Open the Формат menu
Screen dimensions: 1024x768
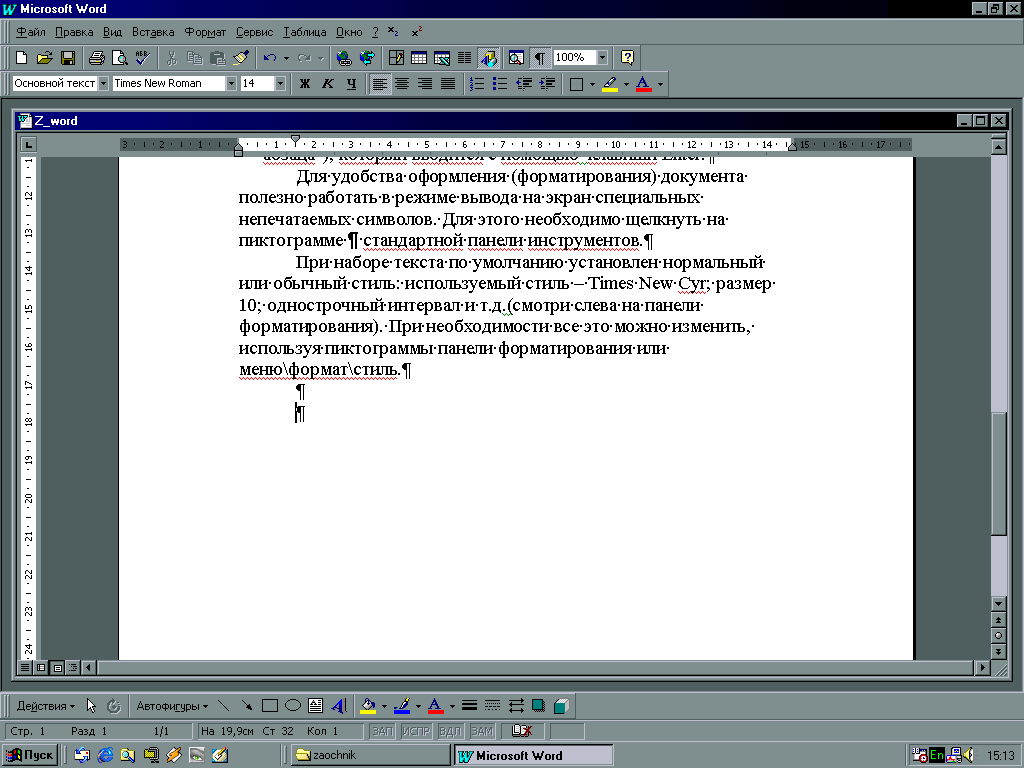click(x=205, y=32)
